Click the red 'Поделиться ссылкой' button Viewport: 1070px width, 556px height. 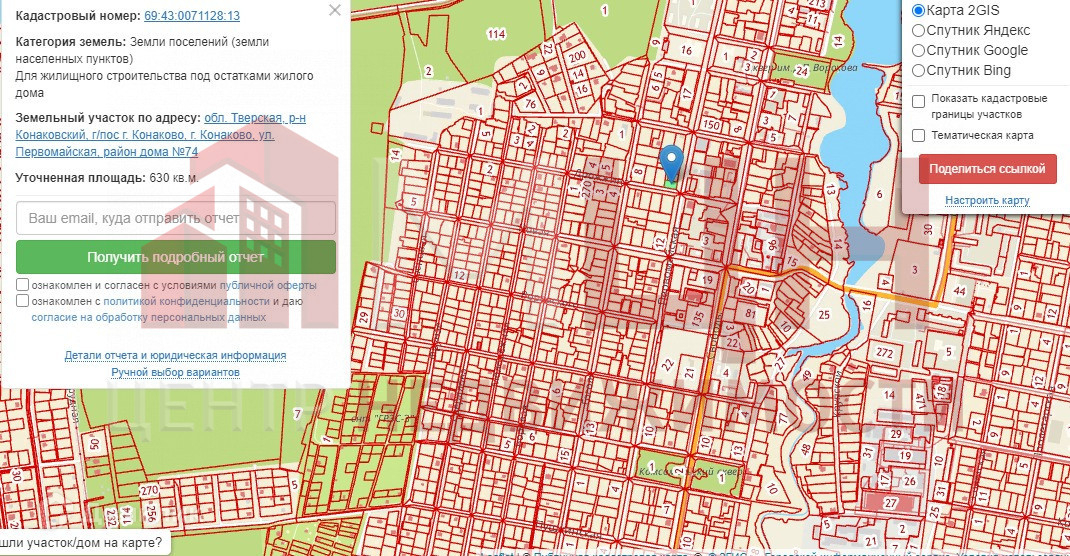tap(987, 169)
